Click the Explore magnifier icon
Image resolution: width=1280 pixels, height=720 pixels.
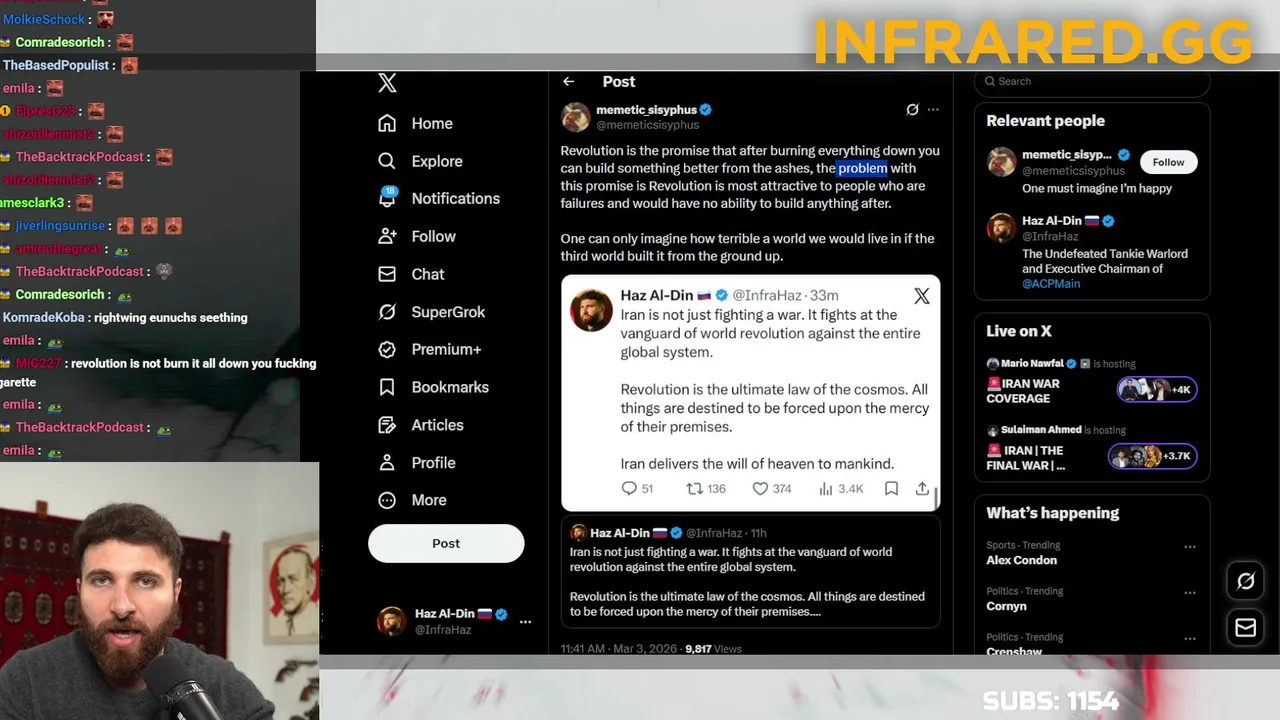387,161
